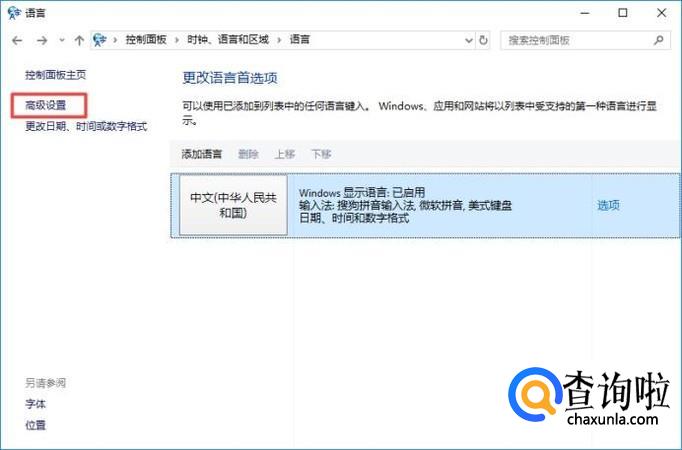Image resolution: width=682 pixels, height=450 pixels.
Task: Click the 语言 window title icon
Action: click(x=14, y=13)
